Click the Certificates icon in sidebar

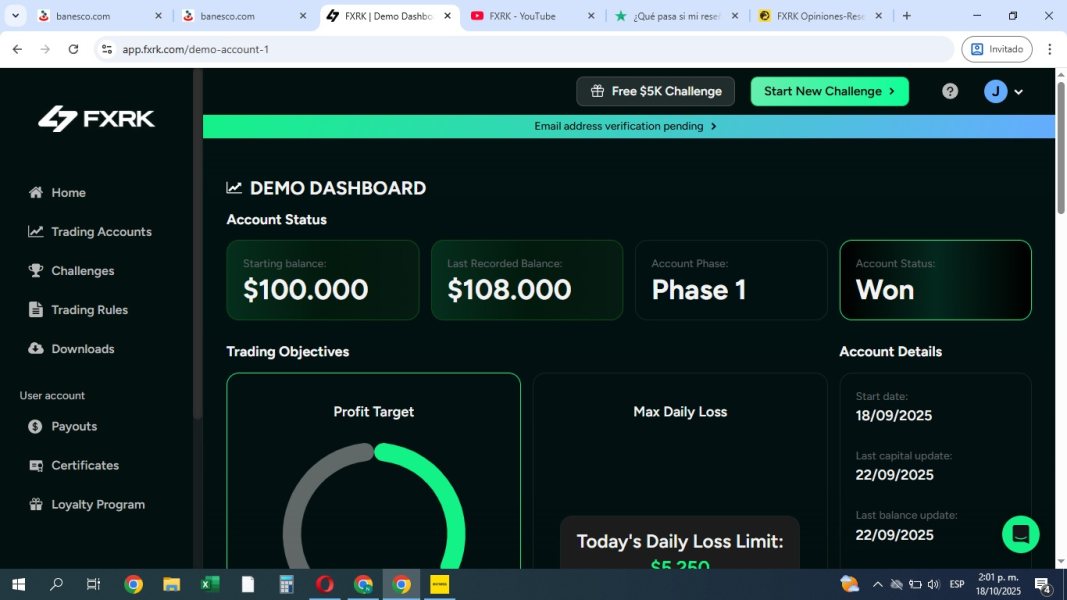click(35, 465)
